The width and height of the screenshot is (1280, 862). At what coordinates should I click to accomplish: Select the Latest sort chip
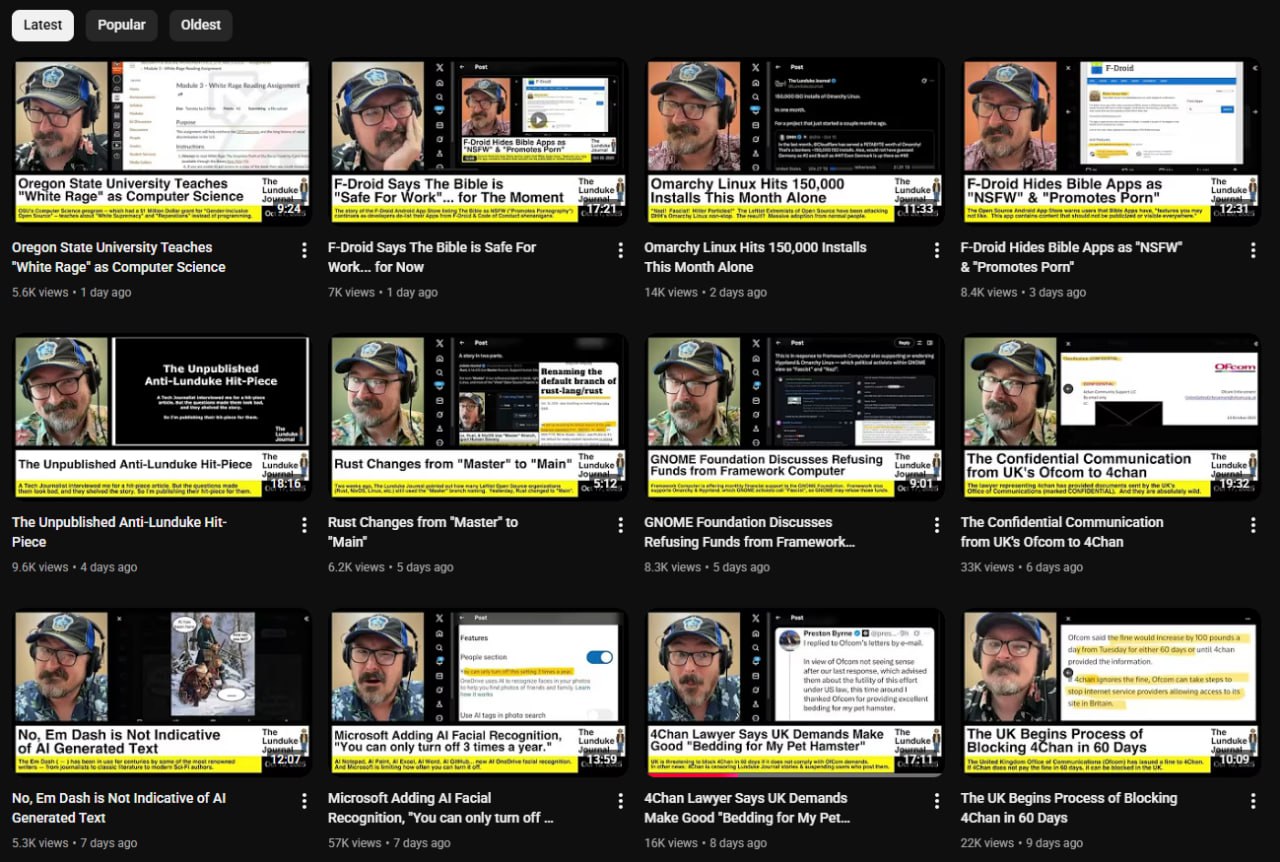pyautogui.click(x=42, y=25)
